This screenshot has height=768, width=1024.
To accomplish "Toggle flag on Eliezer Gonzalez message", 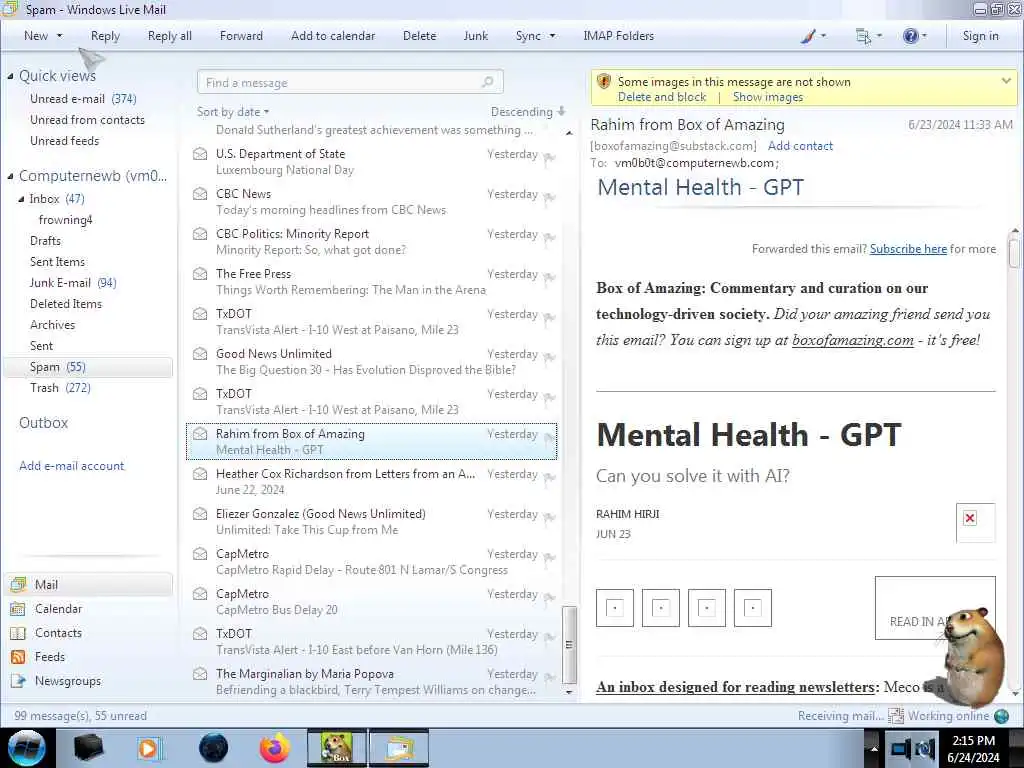I will click(549, 518).
